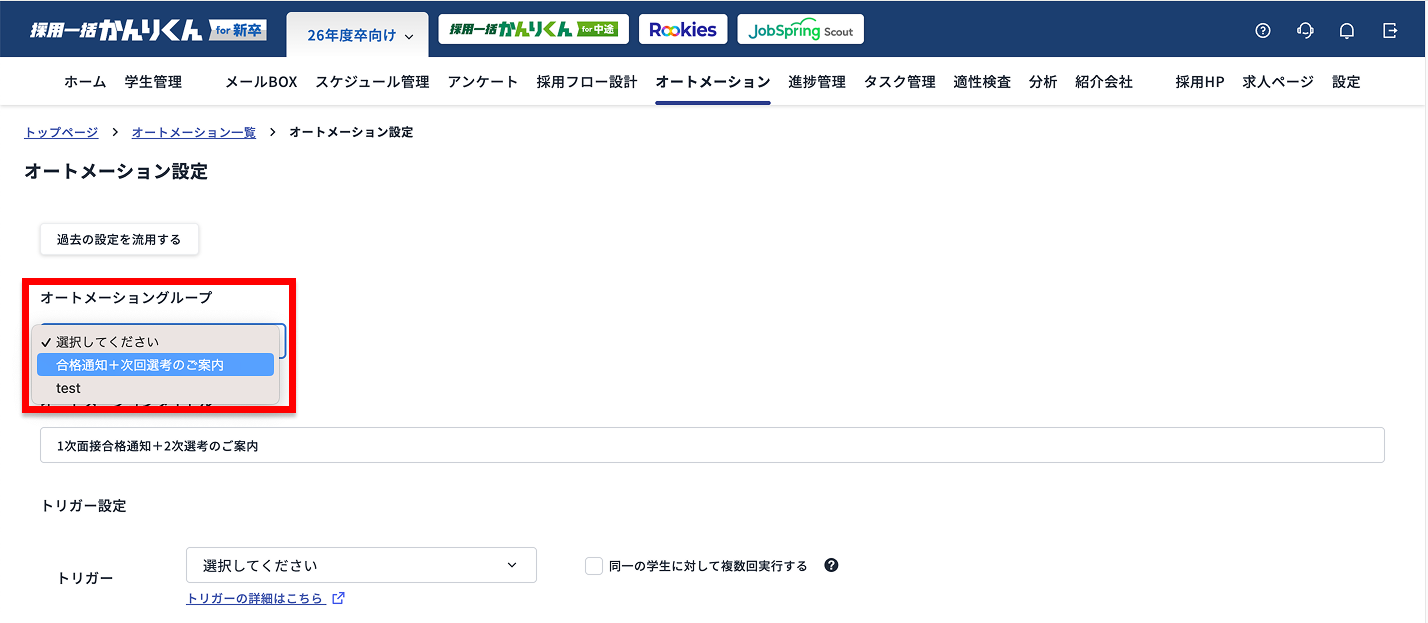Screen dimensions: 1428x623
Task: Open the help question mark icon
Action: click(1262, 30)
